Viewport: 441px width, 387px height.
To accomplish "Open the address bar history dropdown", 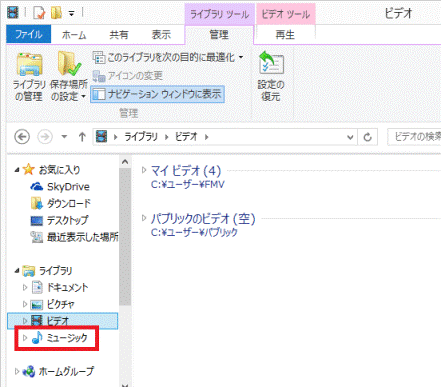I will (350, 137).
